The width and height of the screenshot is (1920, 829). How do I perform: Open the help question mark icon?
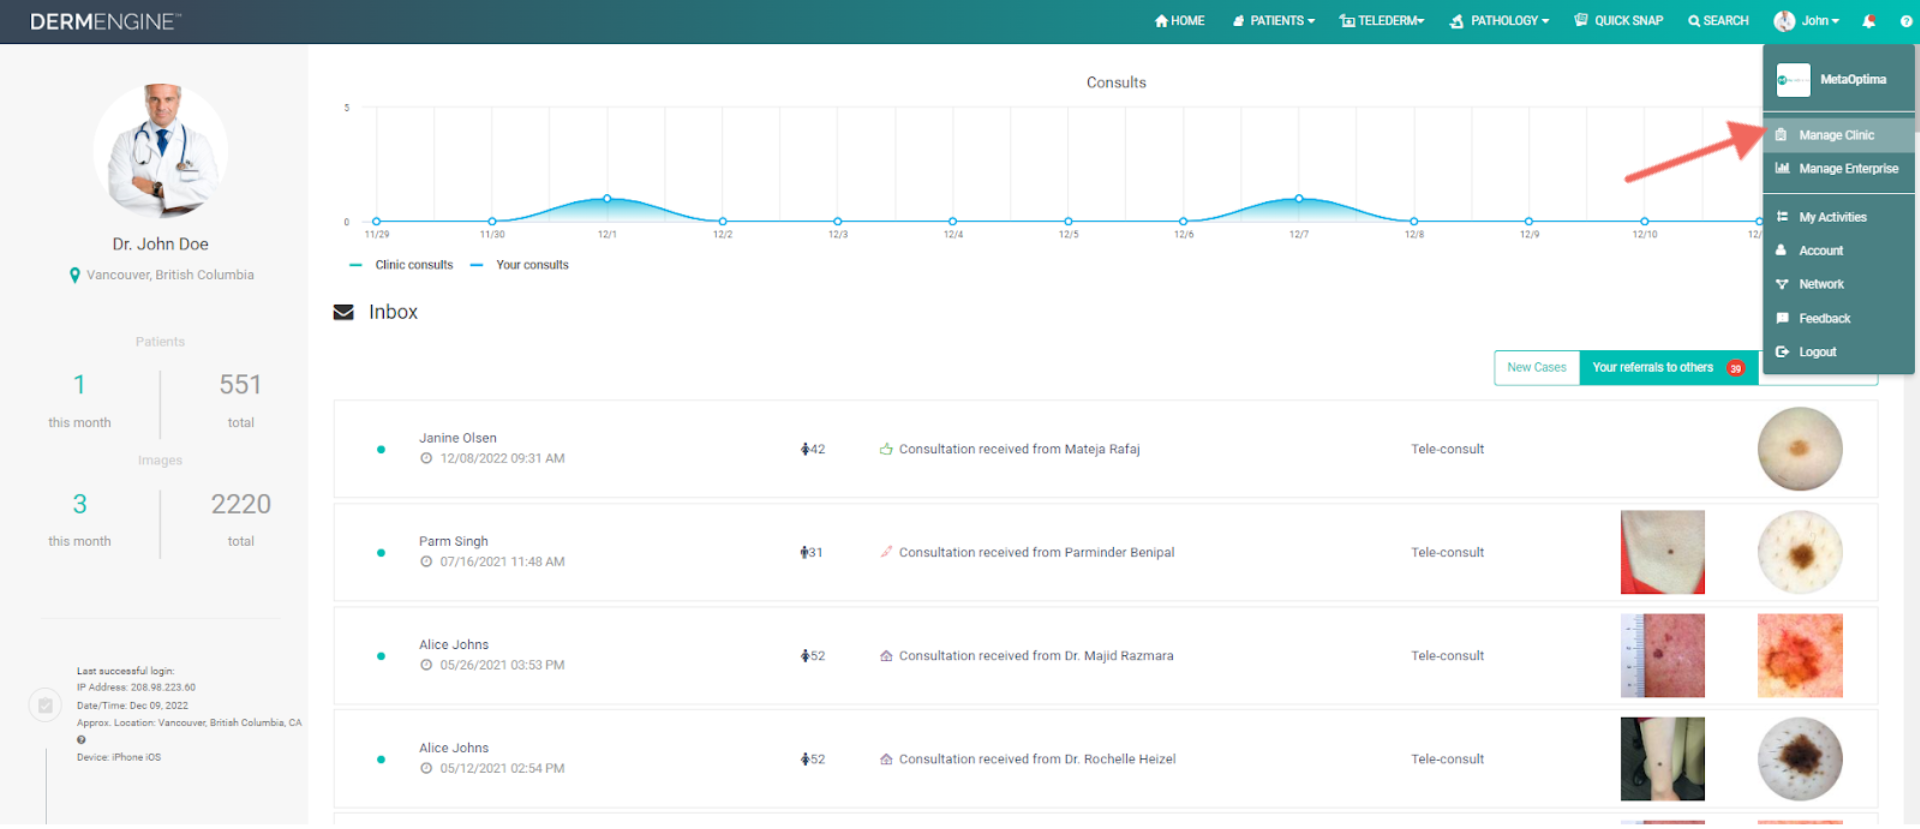click(1906, 21)
